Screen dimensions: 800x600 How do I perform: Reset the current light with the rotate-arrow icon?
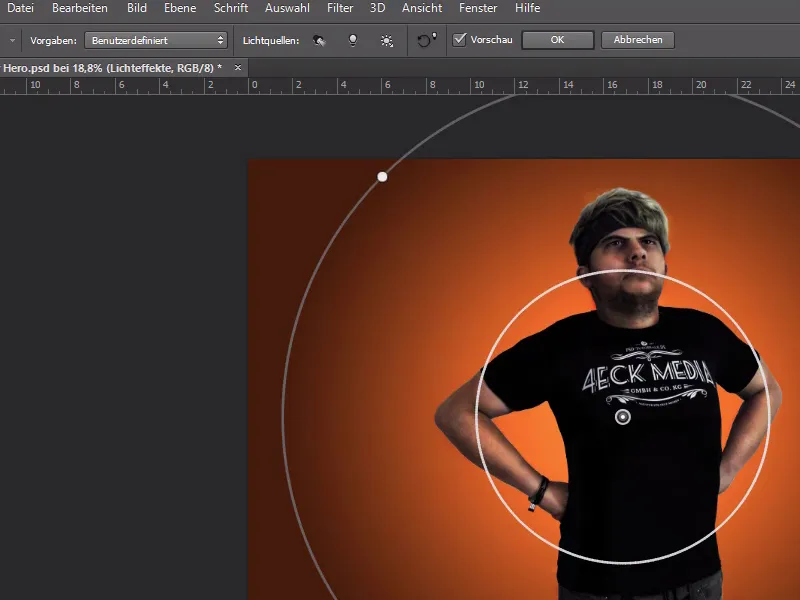point(427,40)
